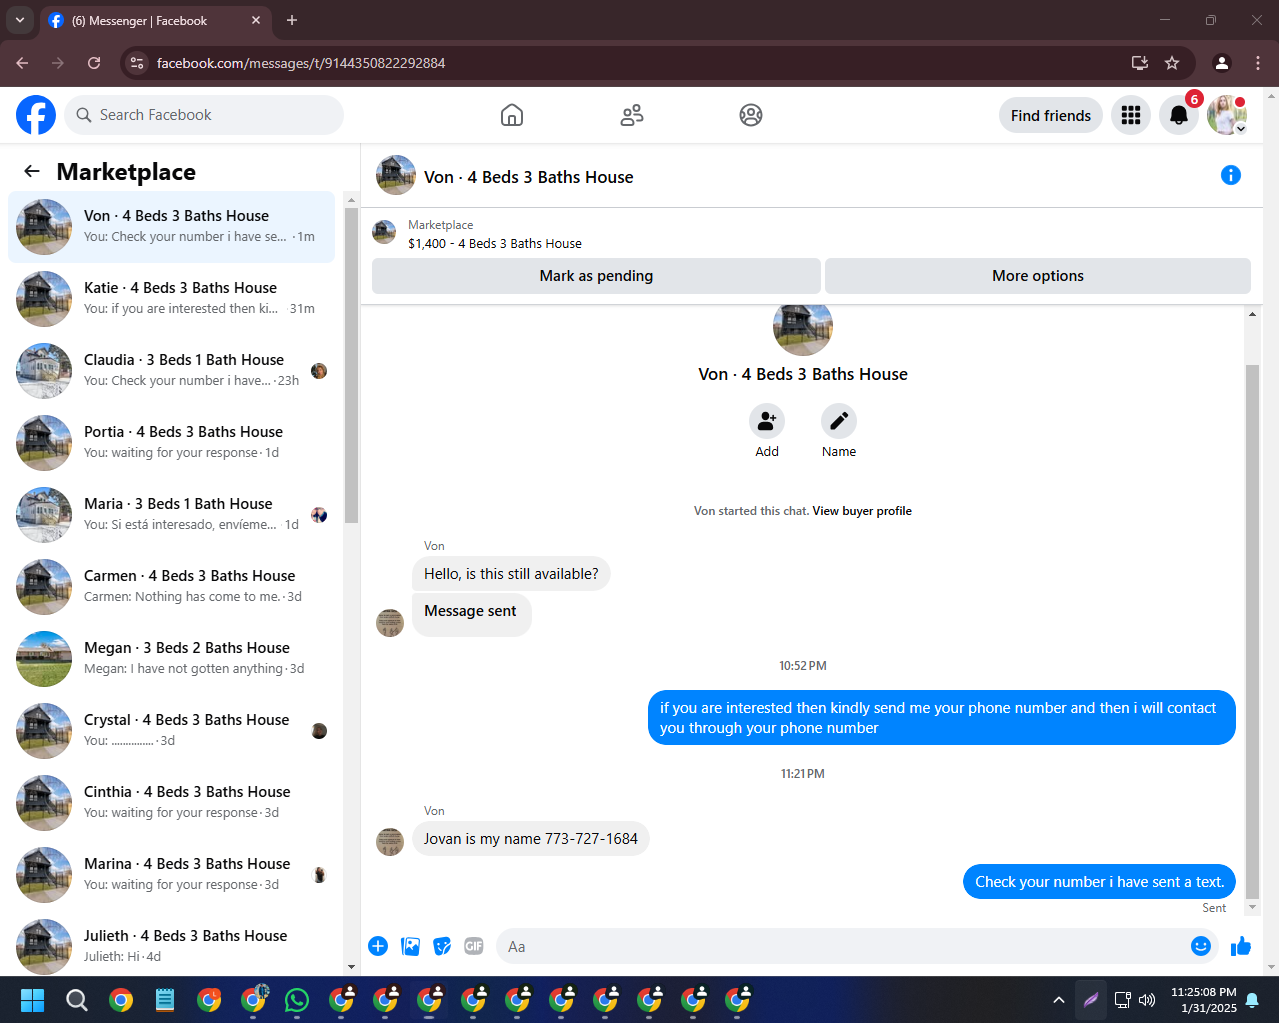Click the Search Facebook field
Viewport: 1279px width, 1023px height.
pyautogui.click(x=204, y=115)
